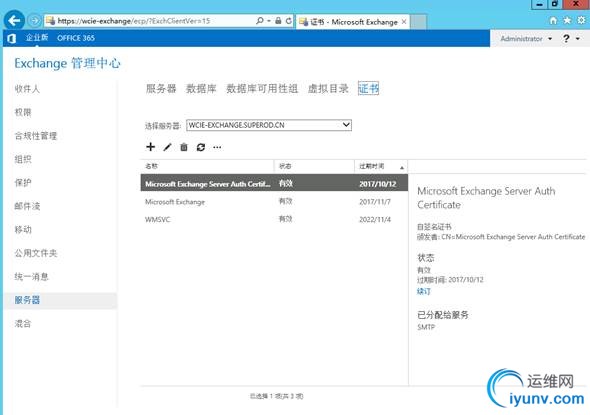Click the 续订 renew link
This screenshot has height=415, width=590.
point(424,291)
